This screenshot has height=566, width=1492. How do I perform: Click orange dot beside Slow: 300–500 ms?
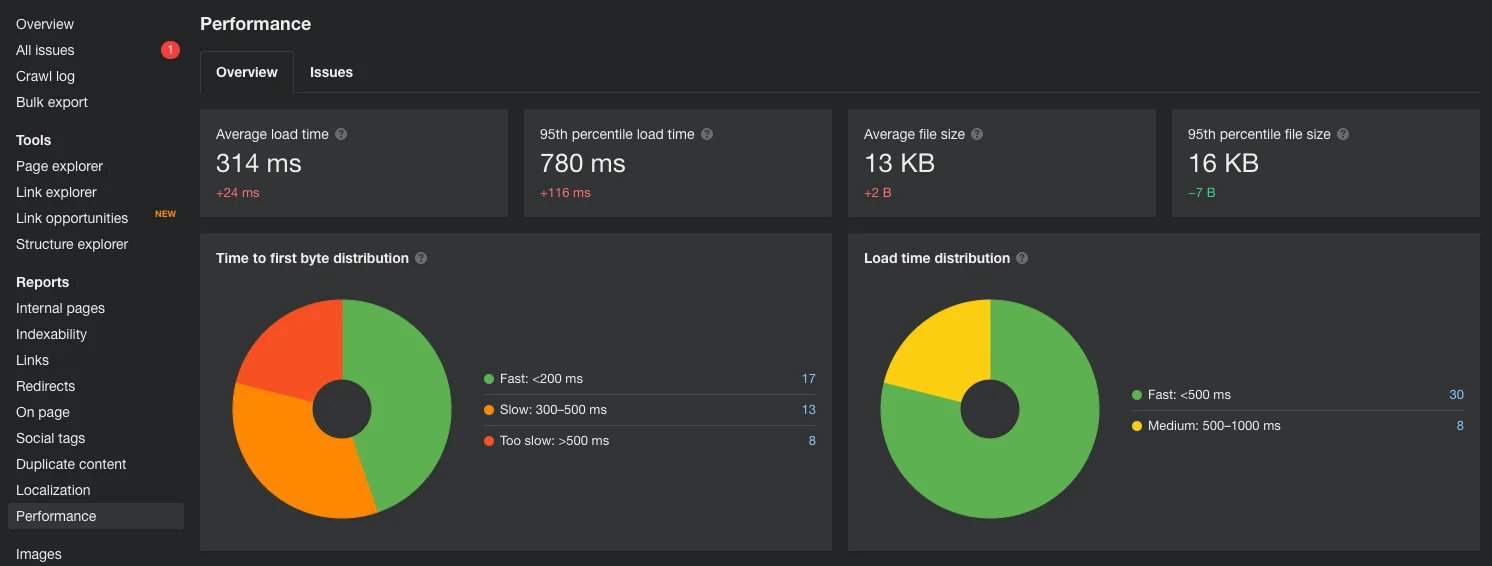click(x=489, y=410)
